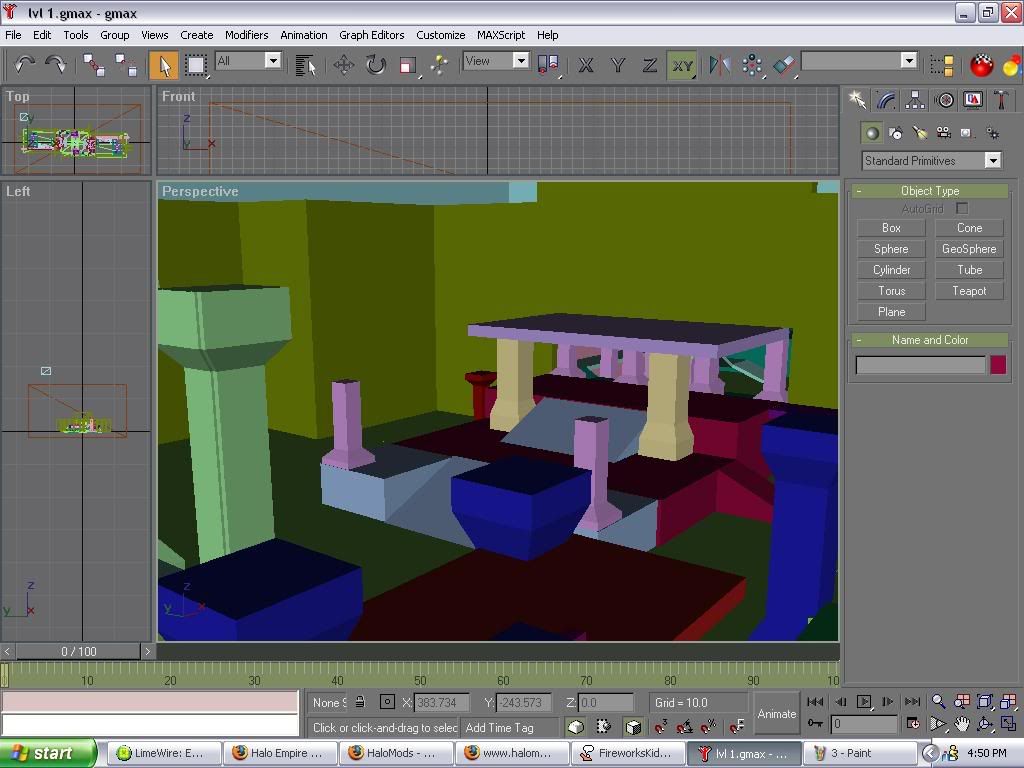Click the Mirror Selected Objects icon
Image resolution: width=1024 pixels, height=768 pixels.
click(x=720, y=65)
